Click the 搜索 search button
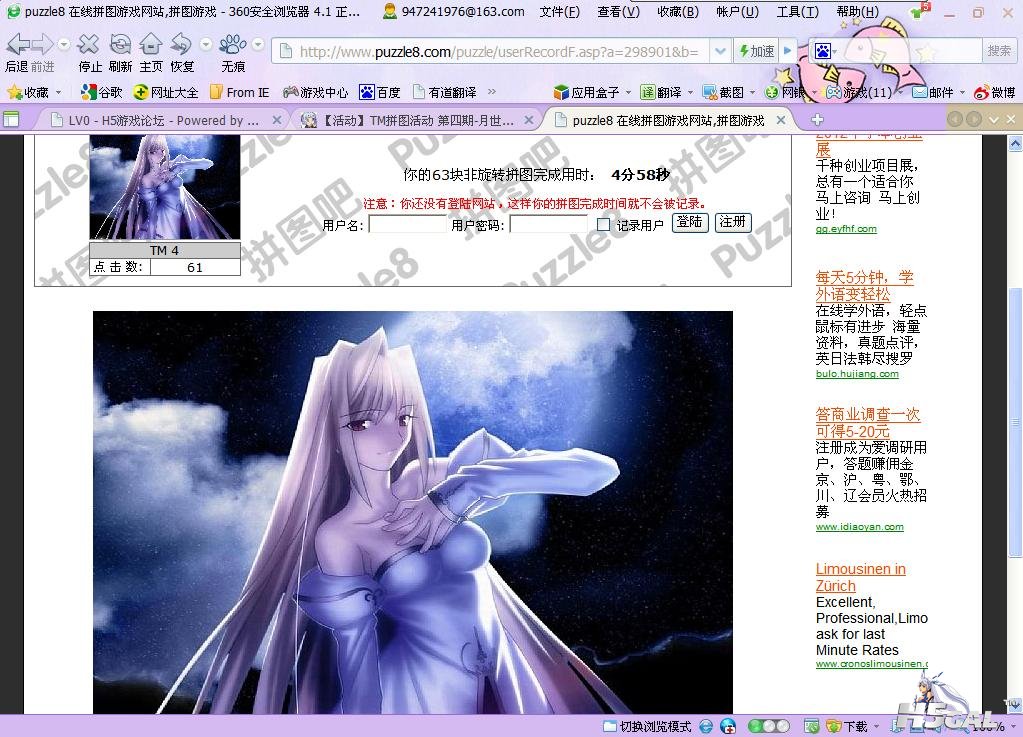Viewport: 1023px width, 737px height. 999,50
